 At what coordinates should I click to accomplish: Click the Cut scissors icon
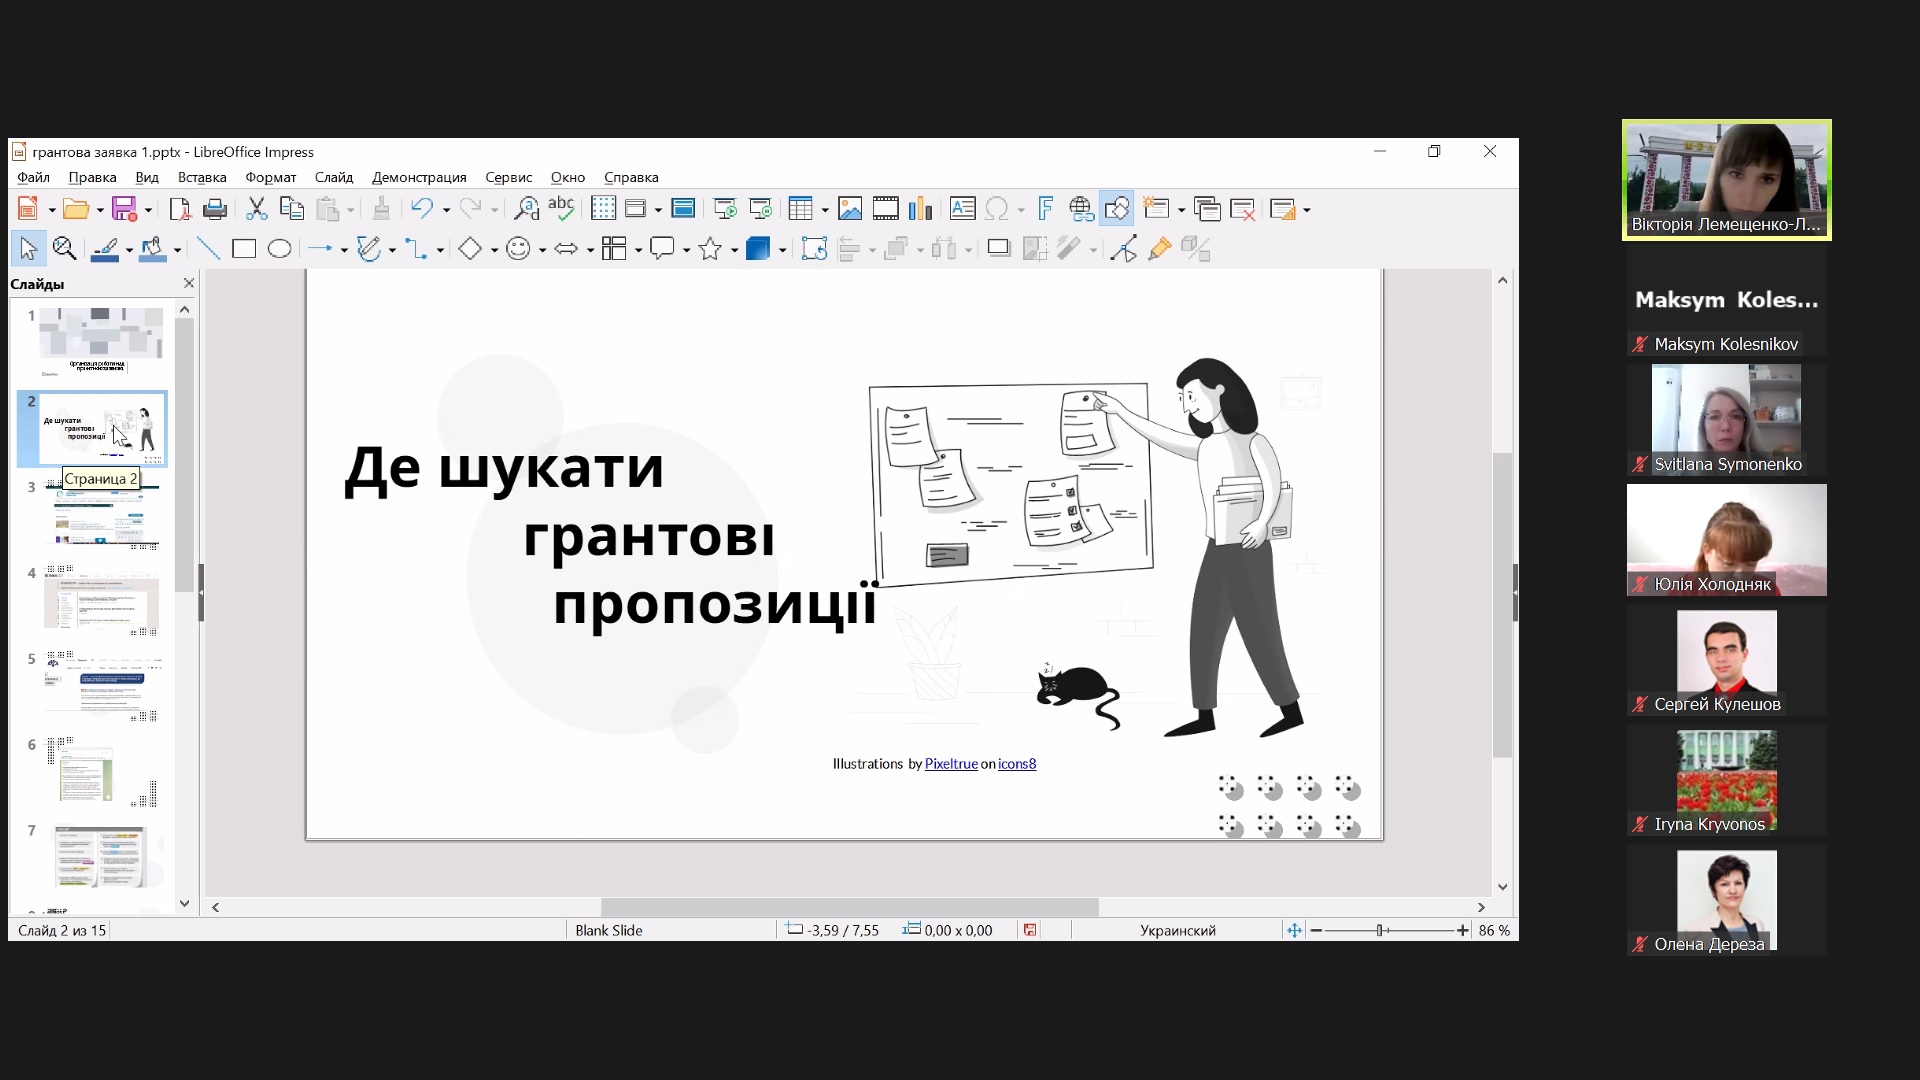[x=257, y=209]
